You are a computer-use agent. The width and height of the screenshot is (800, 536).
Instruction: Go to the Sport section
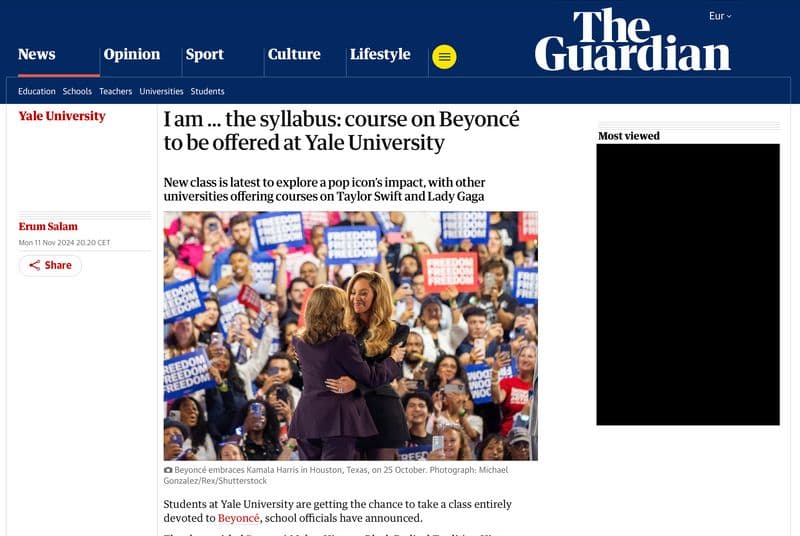point(205,54)
